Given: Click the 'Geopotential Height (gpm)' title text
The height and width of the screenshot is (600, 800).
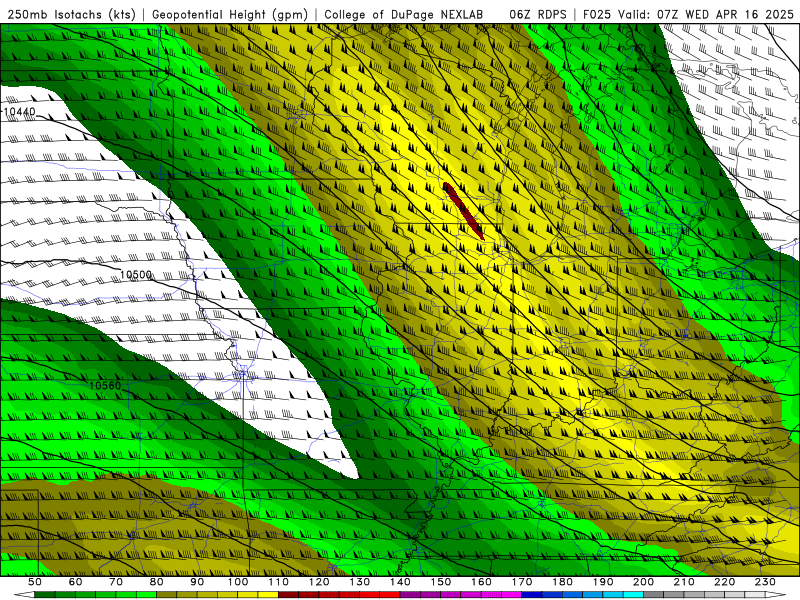Looking at the screenshot, I should 230,14.
